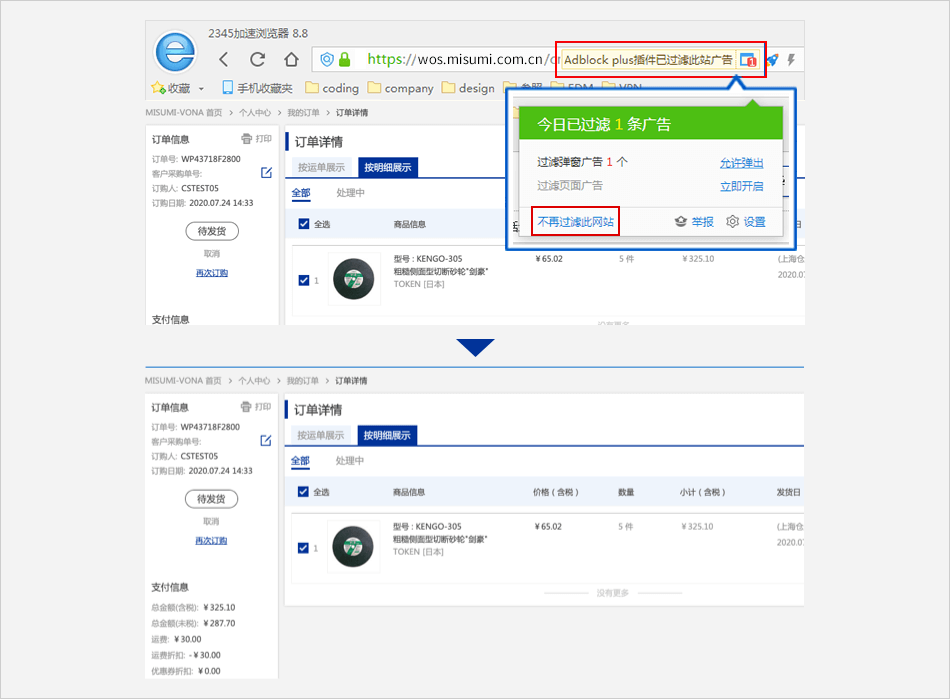950x699 pixels.
Task: Select the 处理中 tab in the lower screenshot
Action: (350, 461)
